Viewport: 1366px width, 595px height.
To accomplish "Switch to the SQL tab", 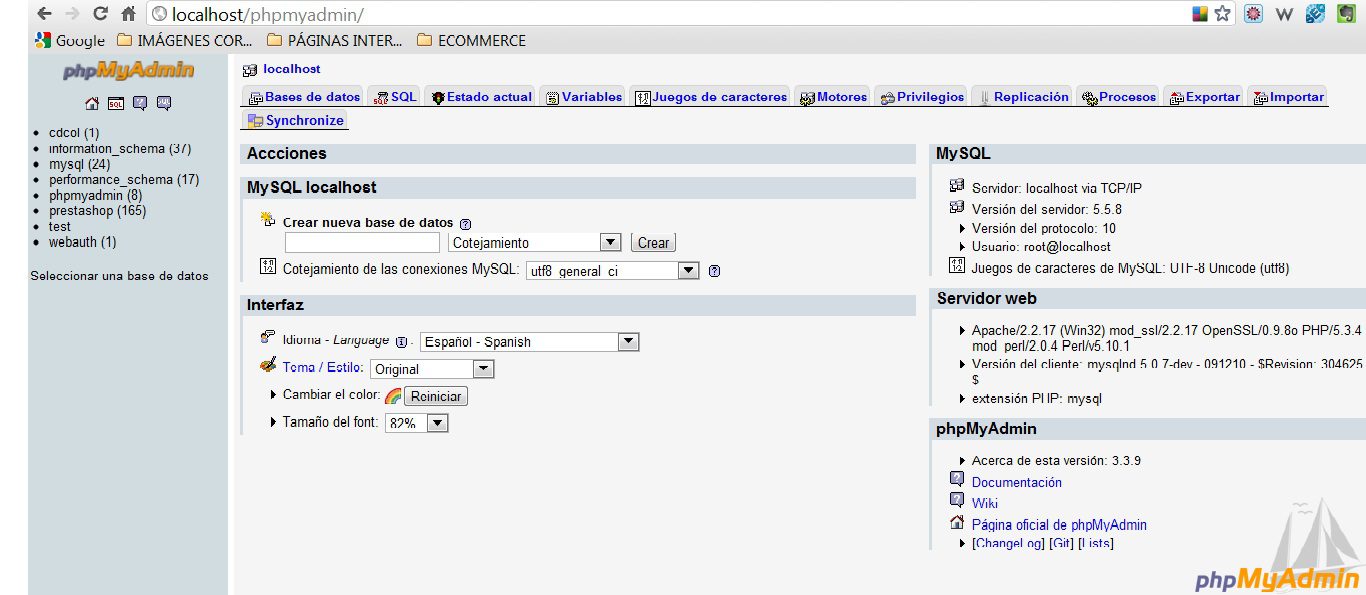I will point(395,97).
